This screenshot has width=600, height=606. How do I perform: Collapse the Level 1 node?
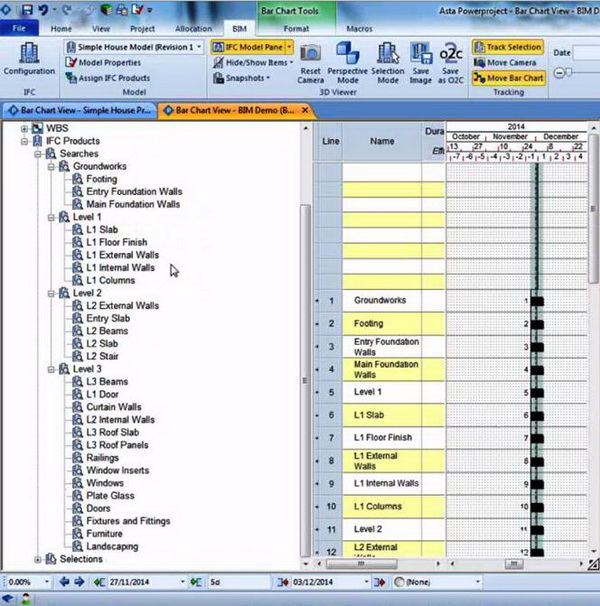[51, 217]
